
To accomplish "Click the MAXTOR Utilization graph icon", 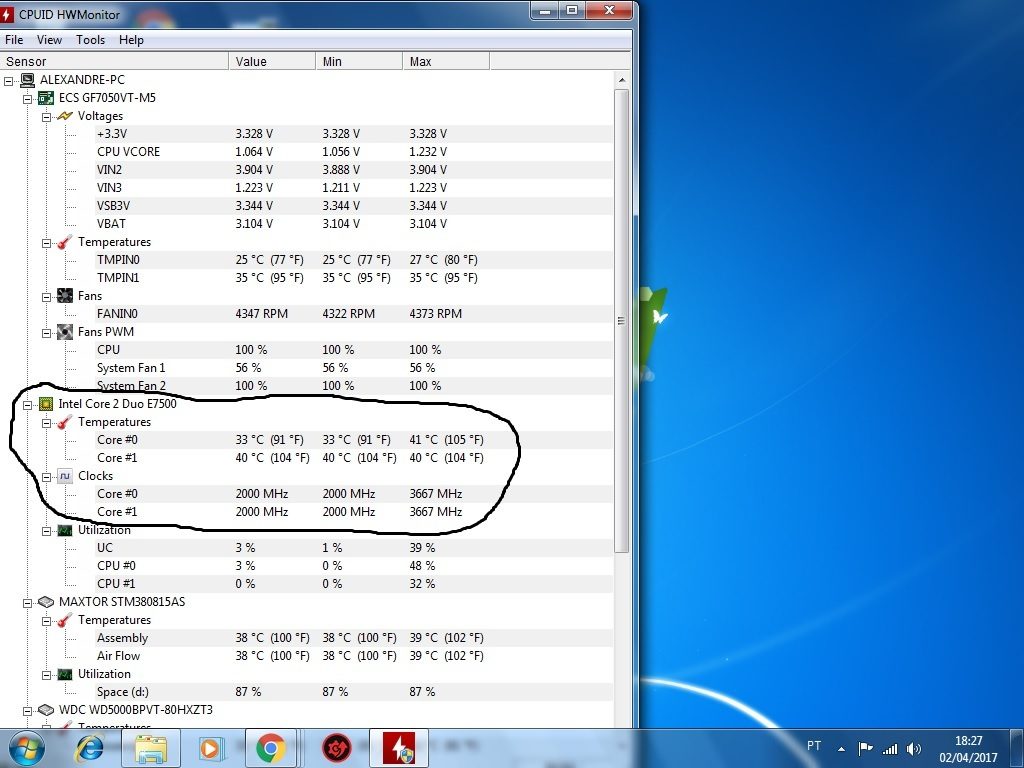I will (x=65, y=674).
